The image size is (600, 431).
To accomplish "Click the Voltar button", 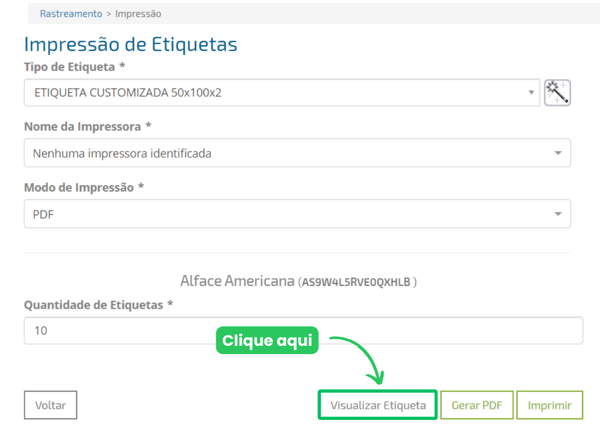I will (51, 405).
